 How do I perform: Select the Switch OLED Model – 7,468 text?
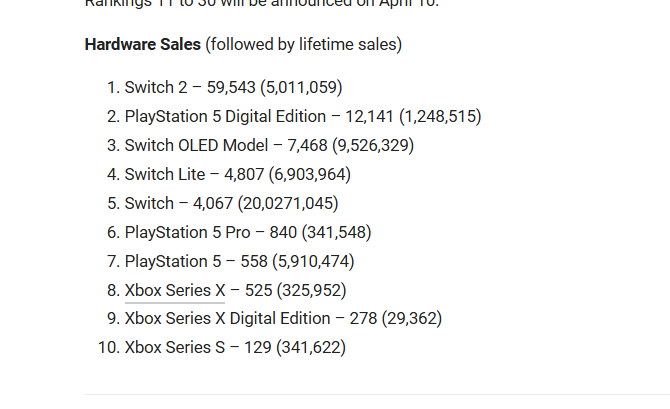tap(226, 146)
